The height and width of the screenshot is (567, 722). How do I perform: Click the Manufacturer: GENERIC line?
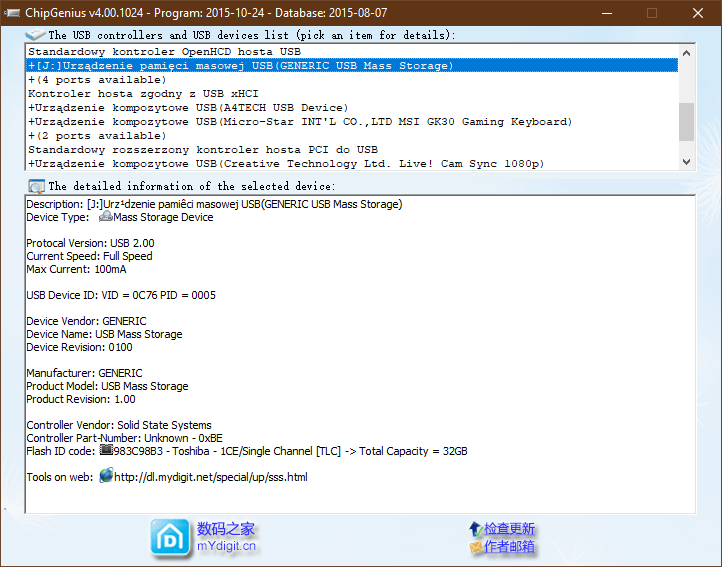(84, 373)
